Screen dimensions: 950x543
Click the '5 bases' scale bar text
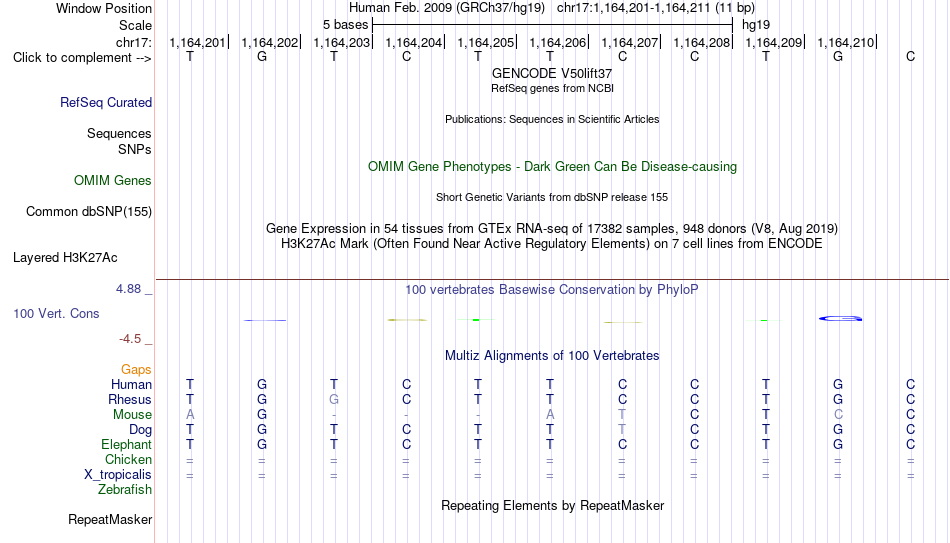click(345, 25)
